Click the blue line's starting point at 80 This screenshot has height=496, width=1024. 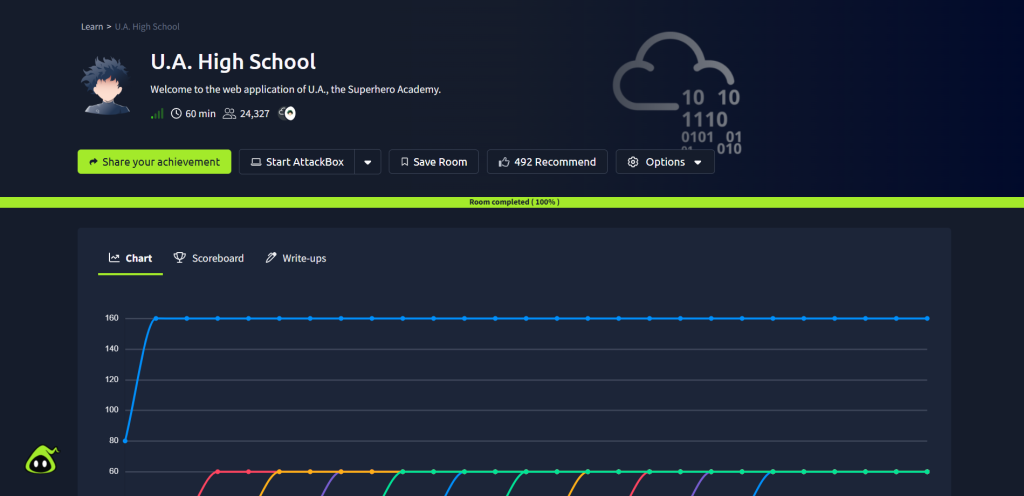point(125,441)
